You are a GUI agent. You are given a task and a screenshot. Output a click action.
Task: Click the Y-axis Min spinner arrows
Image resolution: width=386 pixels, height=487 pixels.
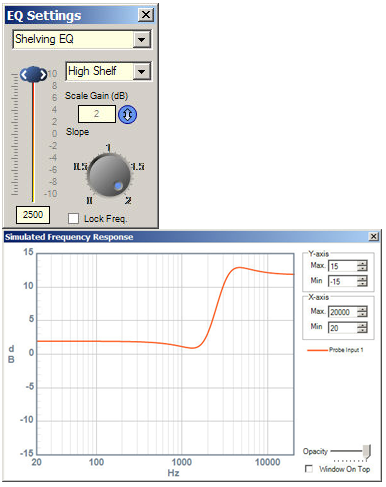tap(362, 281)
